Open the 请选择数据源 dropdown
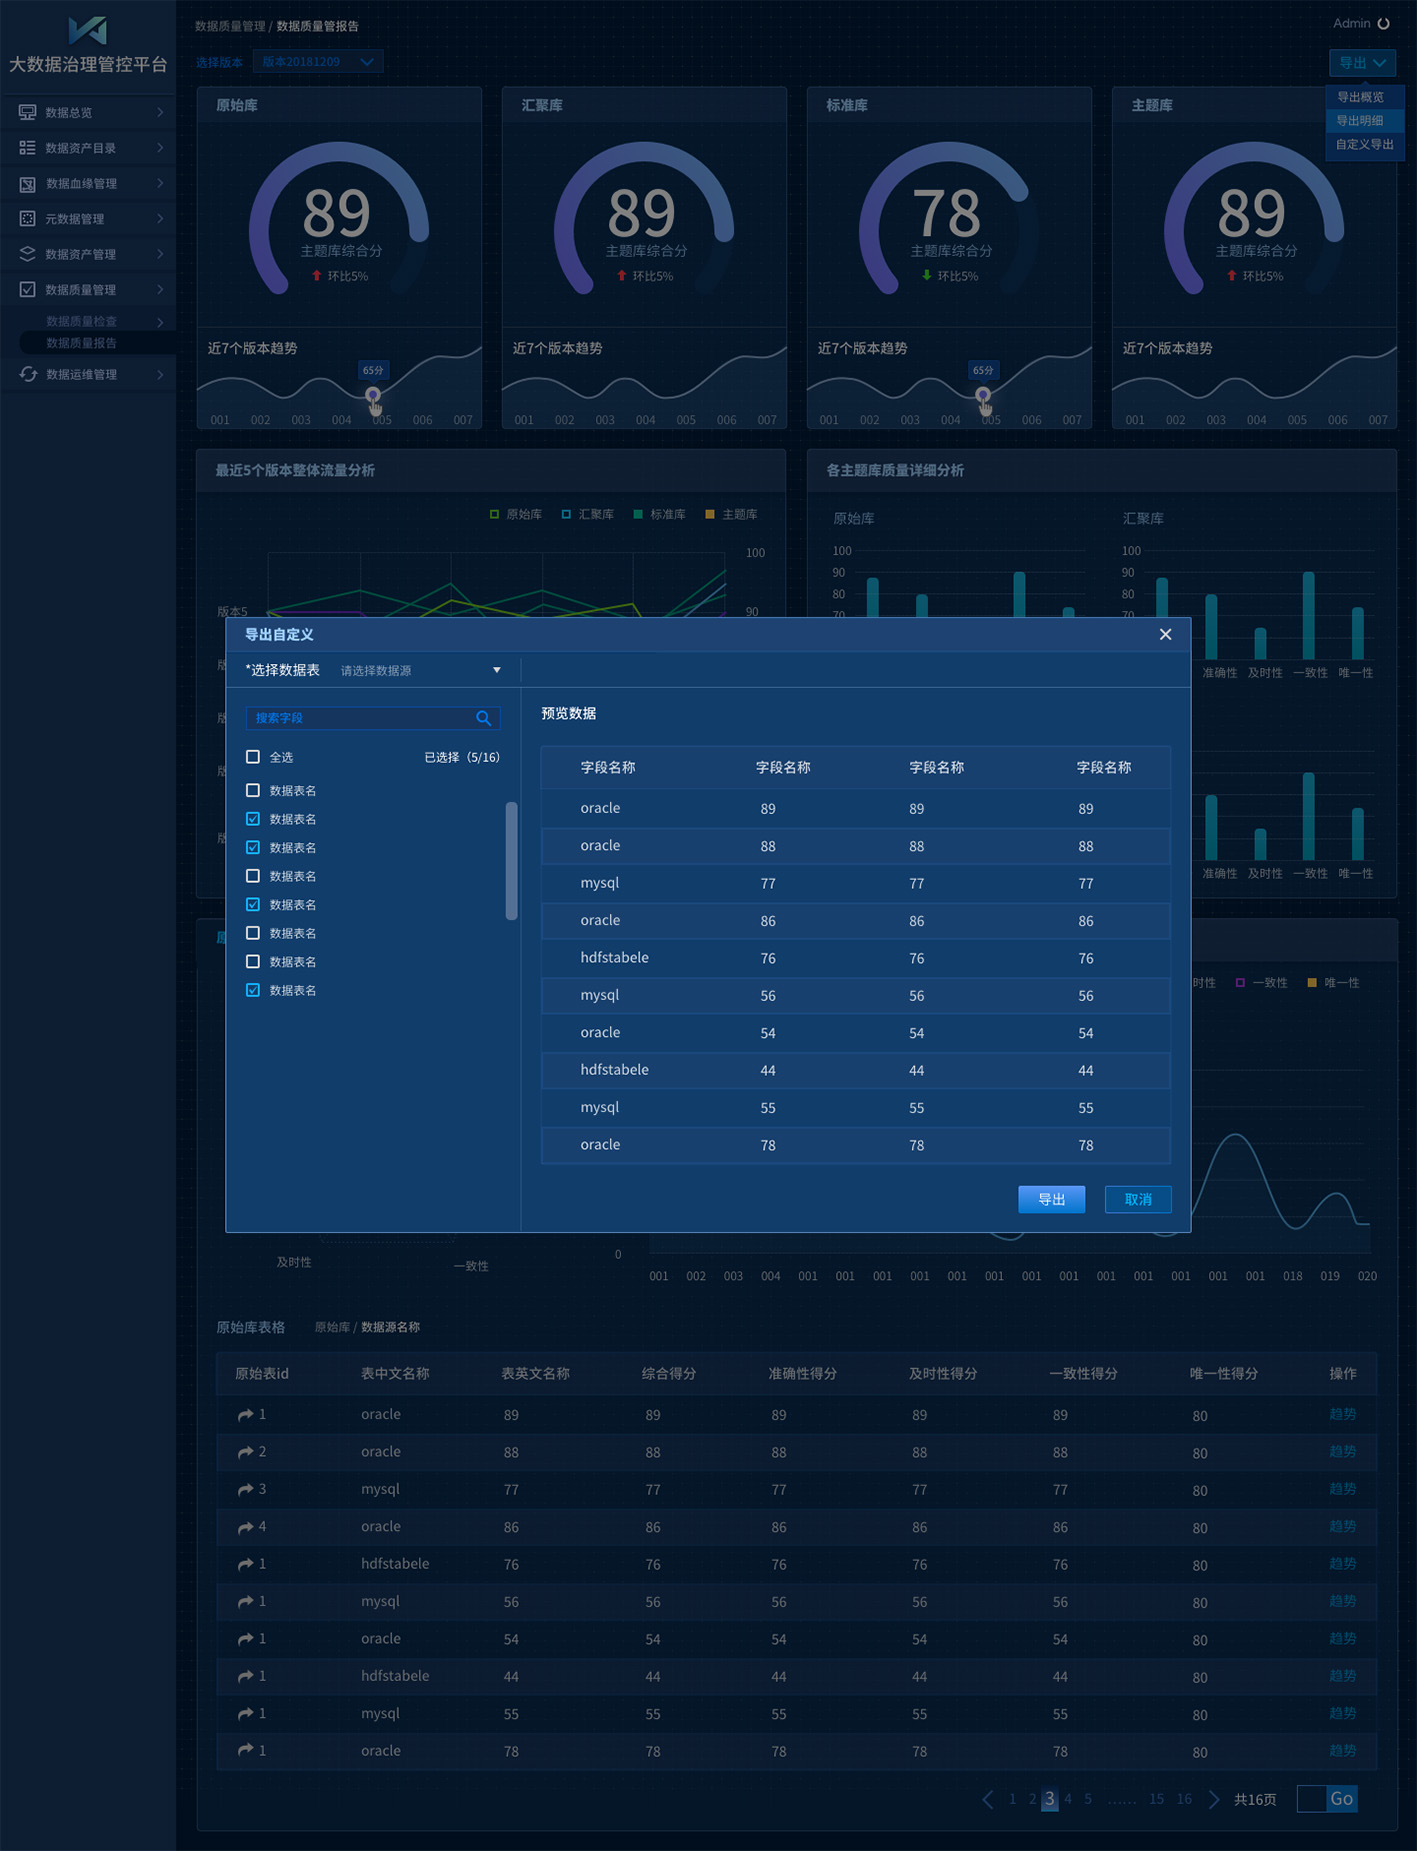 pyautogui.click(x=420, y=670)
